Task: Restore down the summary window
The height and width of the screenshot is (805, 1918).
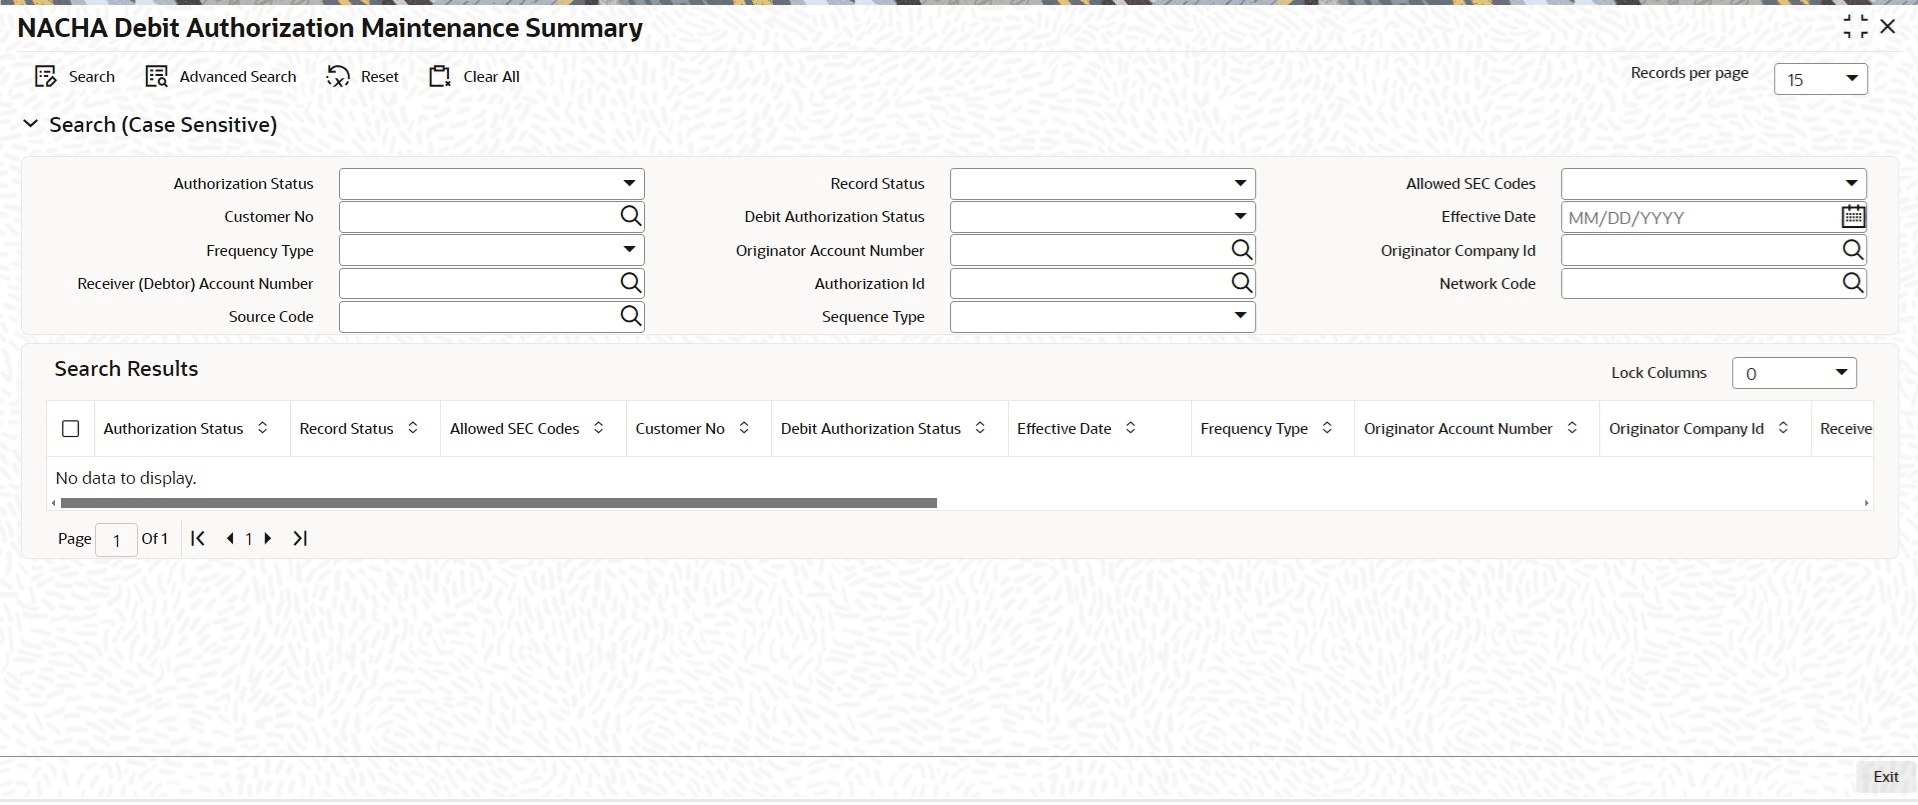Action: tap(1855, 27)
